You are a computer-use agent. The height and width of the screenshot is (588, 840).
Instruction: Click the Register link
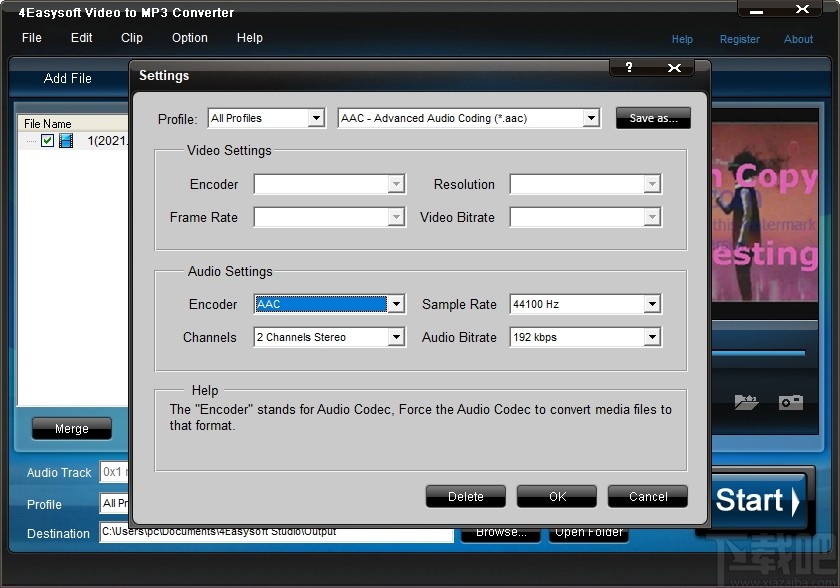(x=740, y=39)
